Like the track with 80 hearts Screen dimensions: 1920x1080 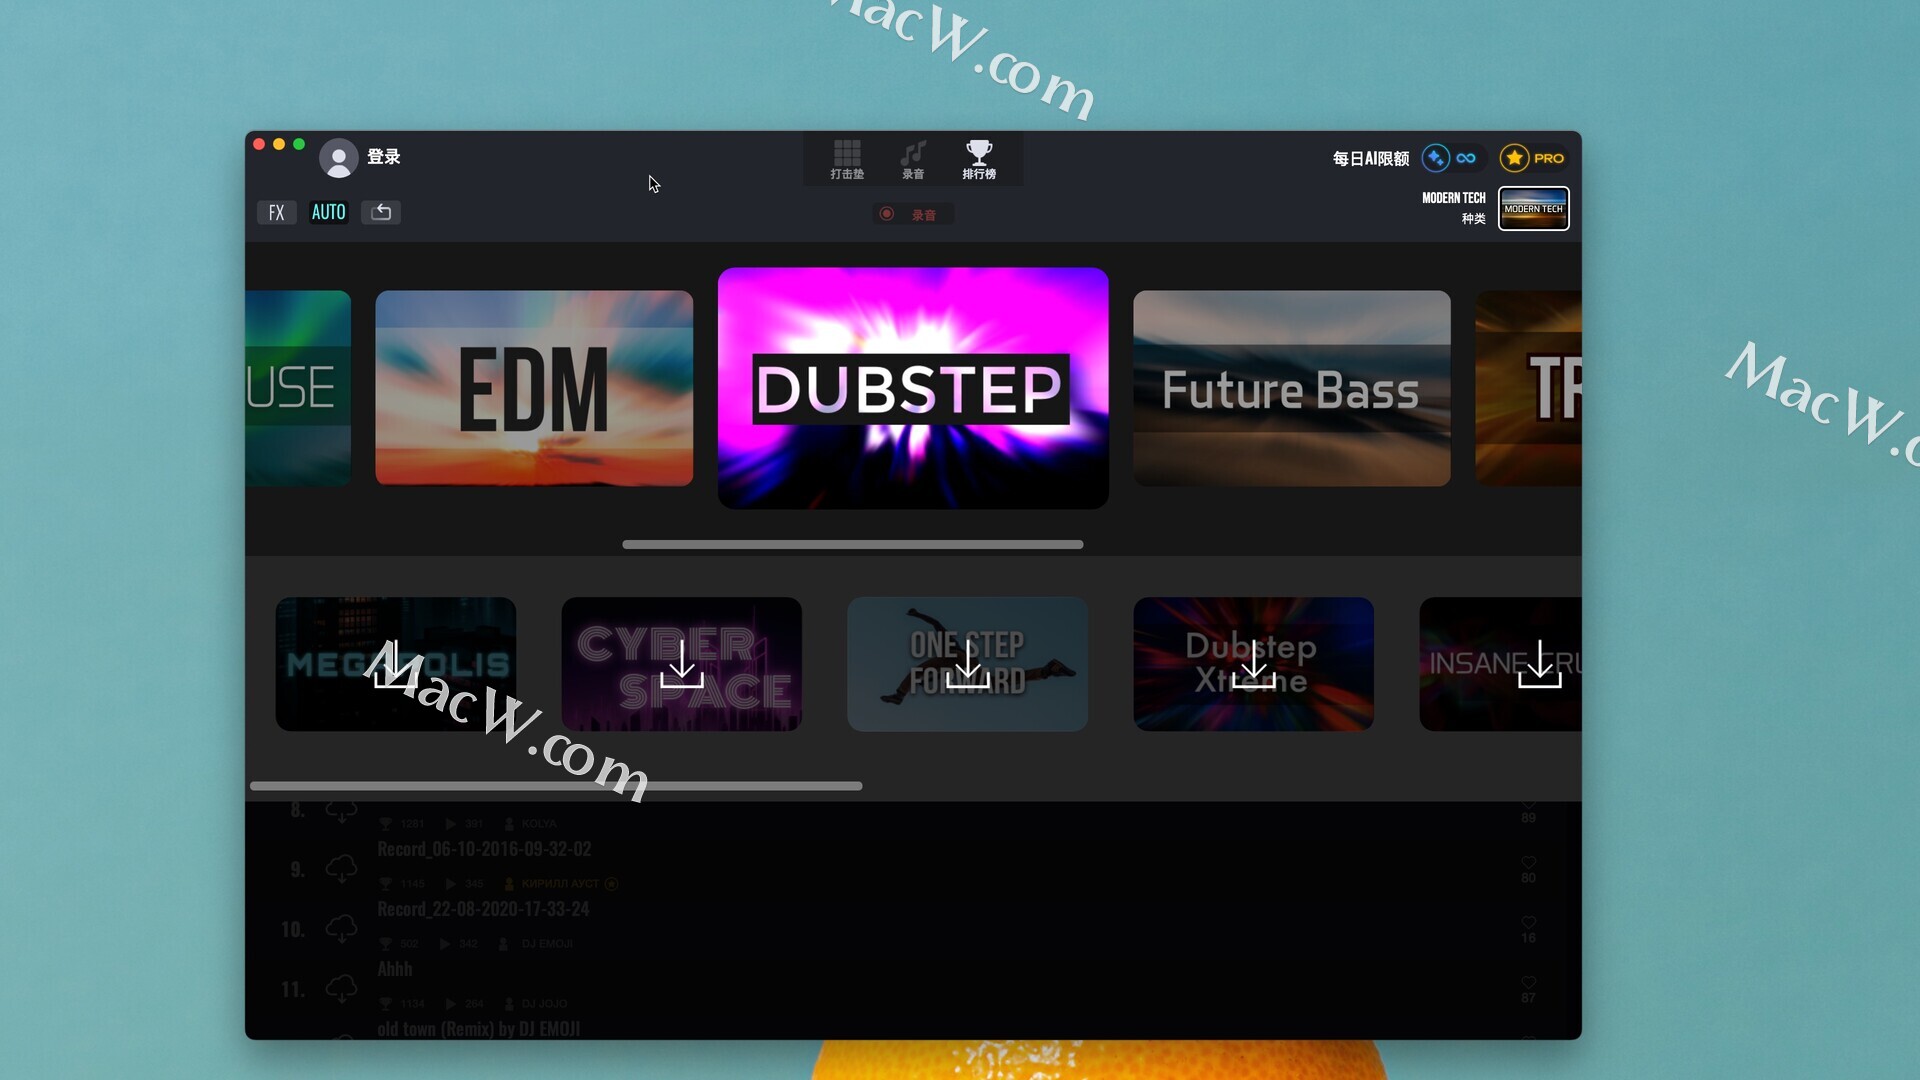(x=1528, y=862)
